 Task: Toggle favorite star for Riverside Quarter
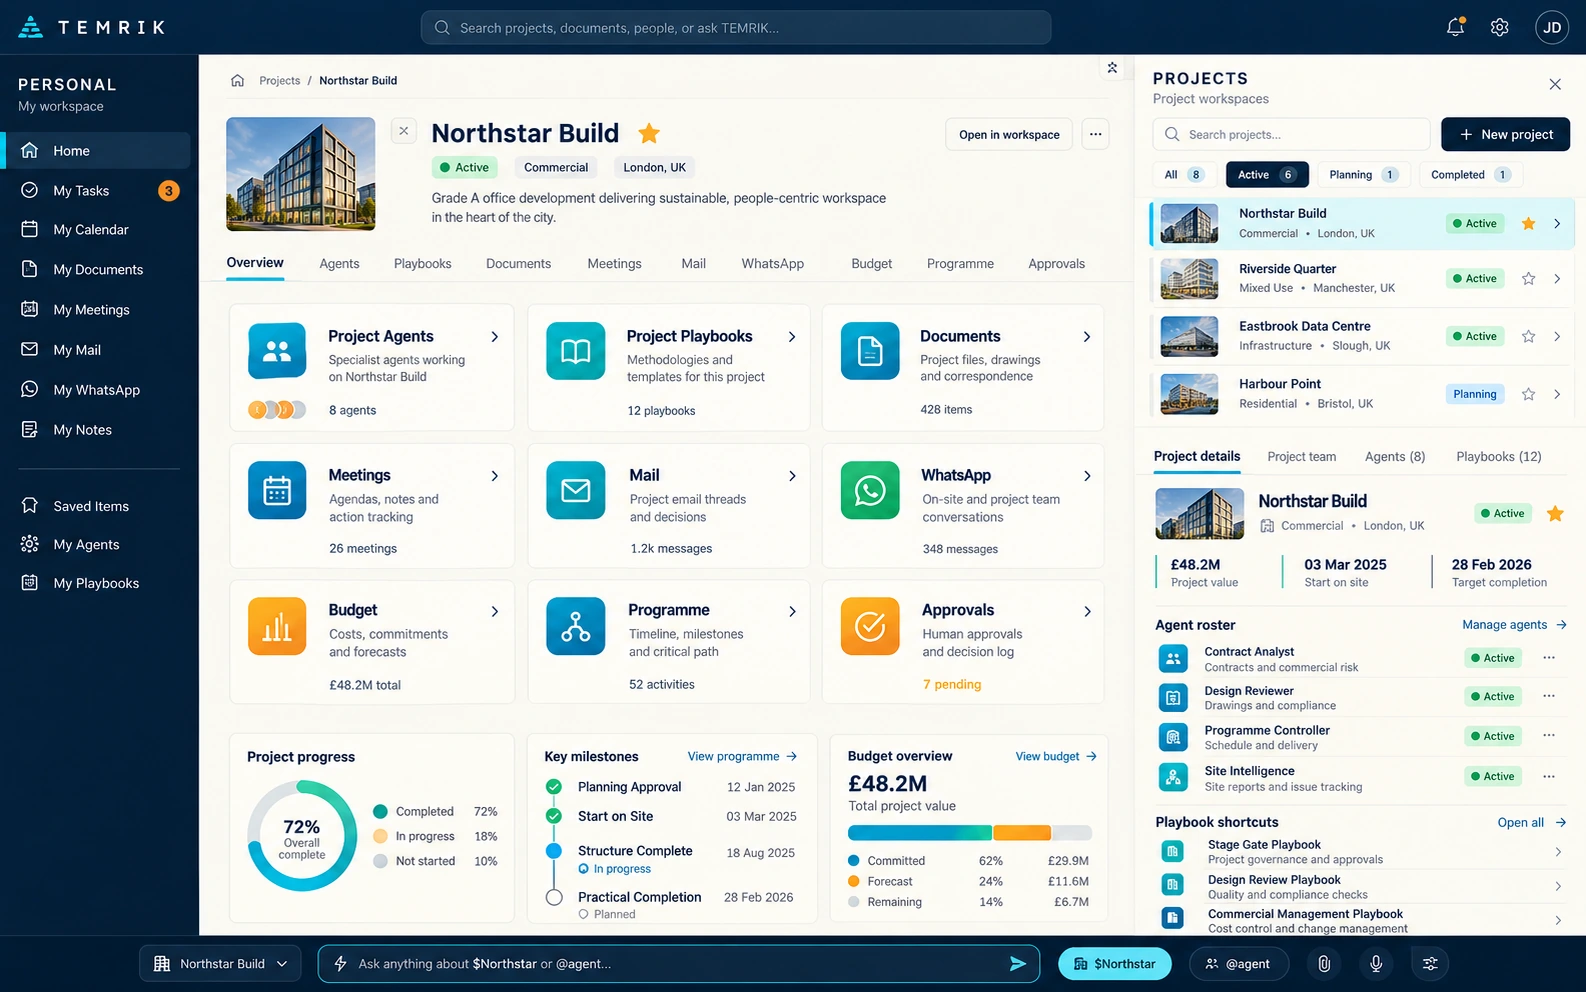pyautogui.click(x=1528, y=279)
